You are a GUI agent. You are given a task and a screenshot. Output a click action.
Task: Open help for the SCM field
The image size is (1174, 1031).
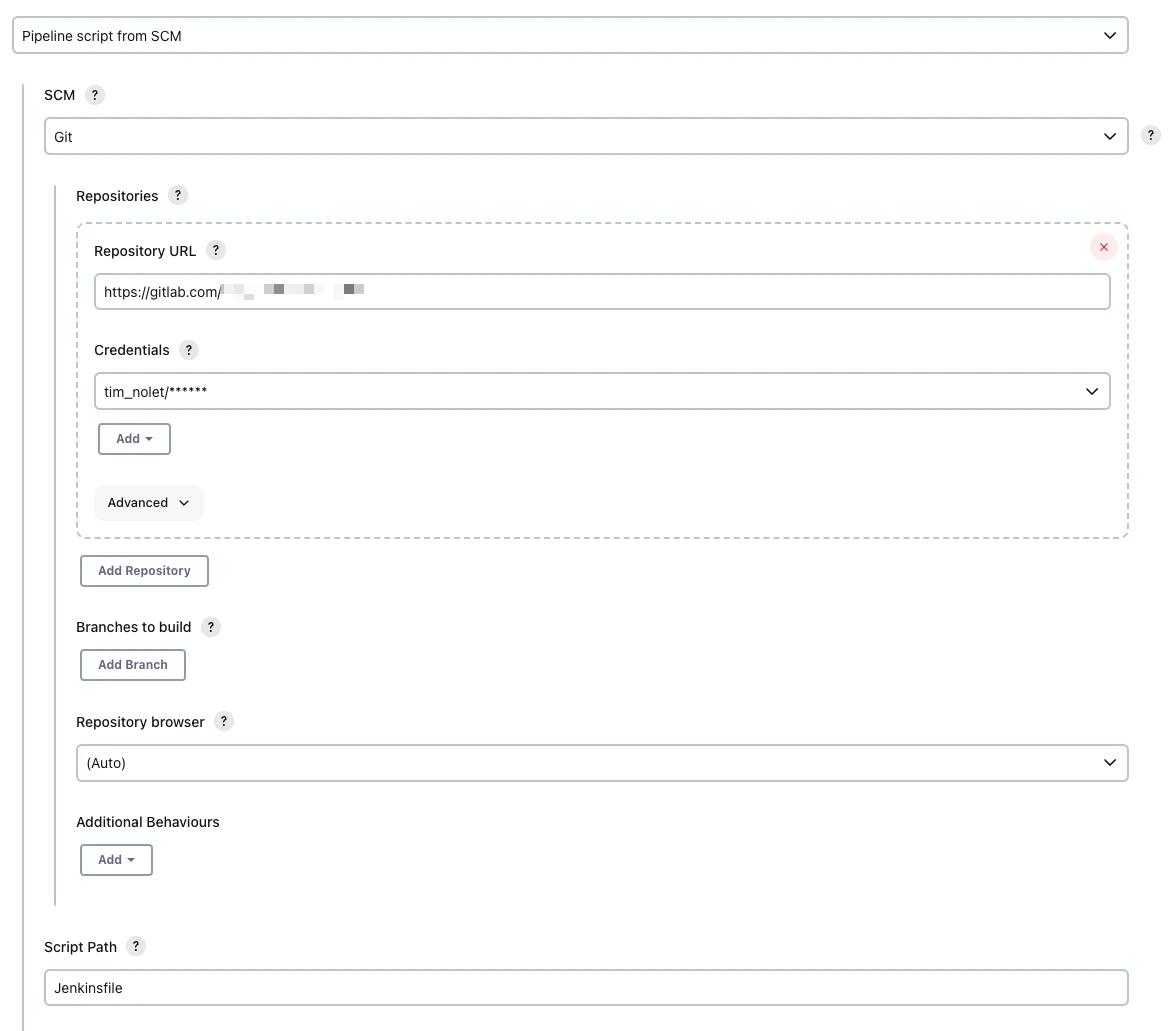[95, 95]
